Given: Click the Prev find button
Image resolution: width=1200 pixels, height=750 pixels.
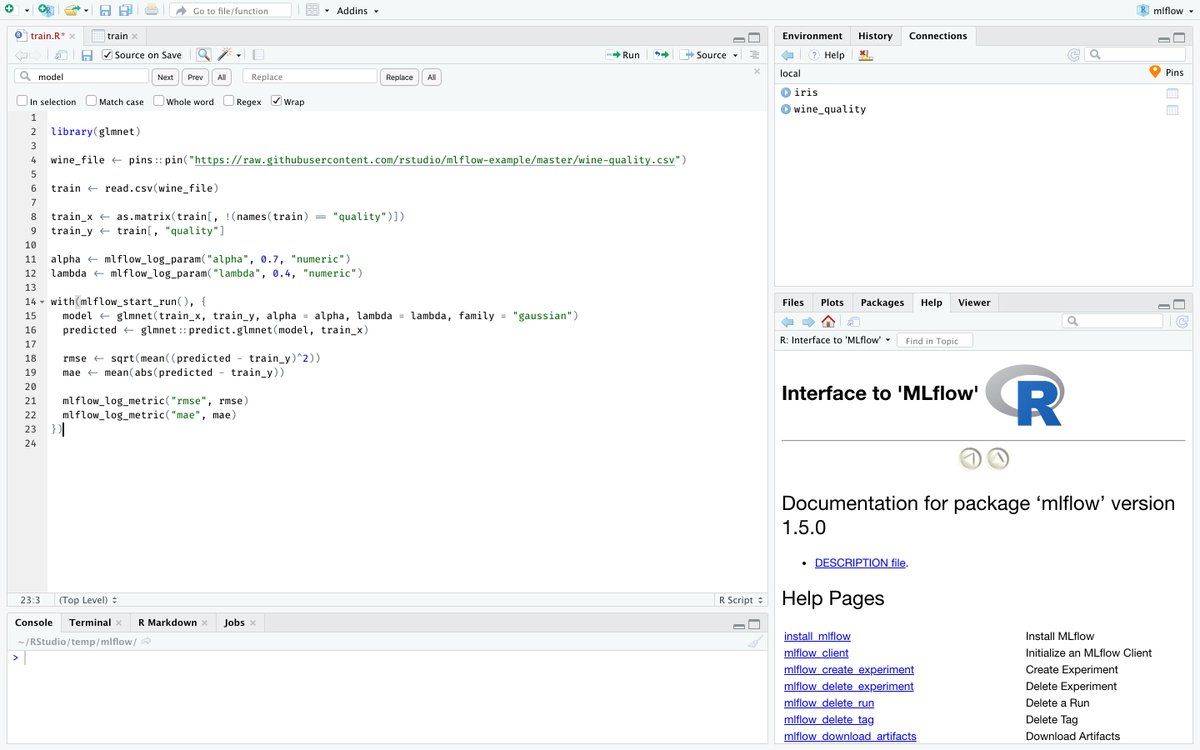Looking at the screenshot, I should click(195, 77).
